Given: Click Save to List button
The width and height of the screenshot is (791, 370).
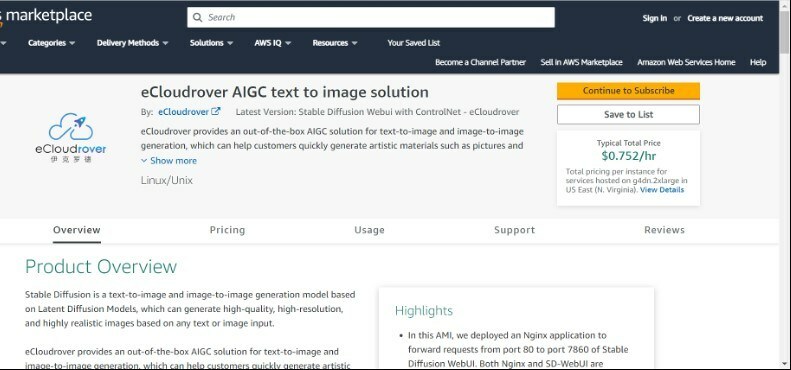Looking at the screenshot, I should coord(629,115).
